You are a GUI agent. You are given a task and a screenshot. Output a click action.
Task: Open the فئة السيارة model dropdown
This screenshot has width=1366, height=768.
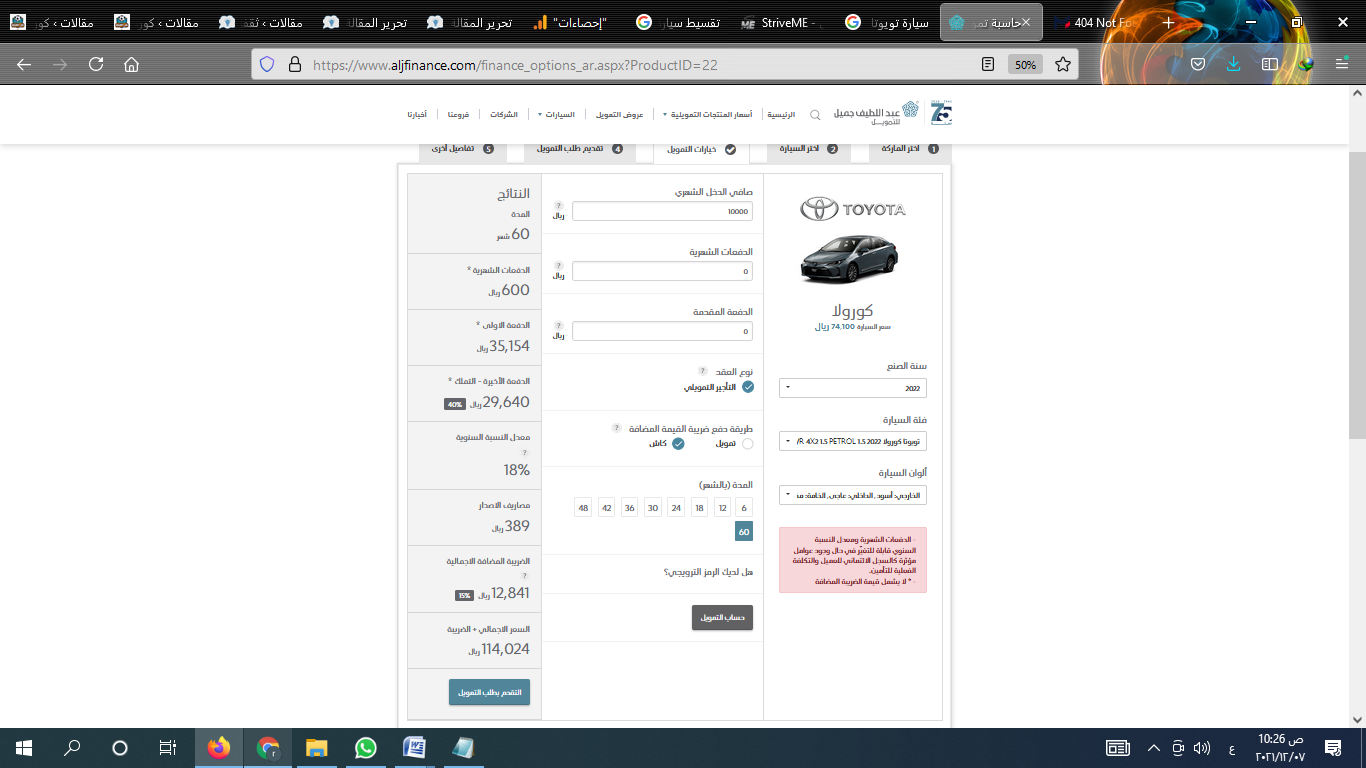click(853, 441)
